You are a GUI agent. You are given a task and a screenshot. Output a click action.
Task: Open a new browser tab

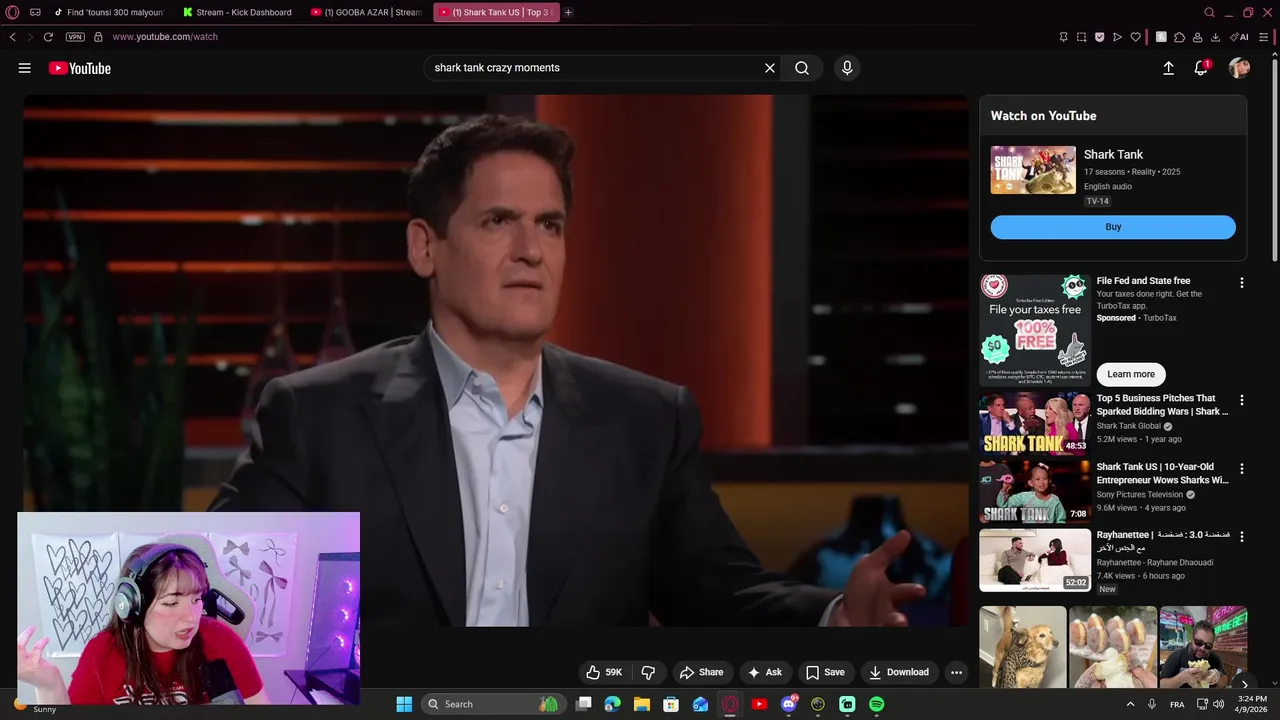568,12
